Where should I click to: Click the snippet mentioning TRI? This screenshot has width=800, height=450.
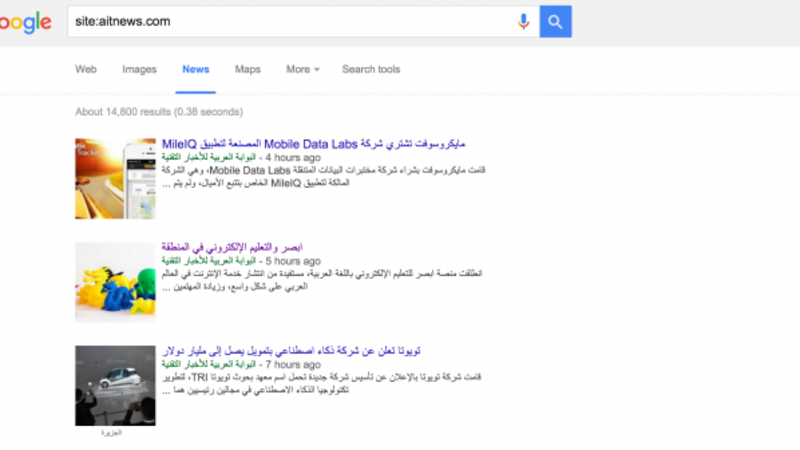[x=321, y=384]
